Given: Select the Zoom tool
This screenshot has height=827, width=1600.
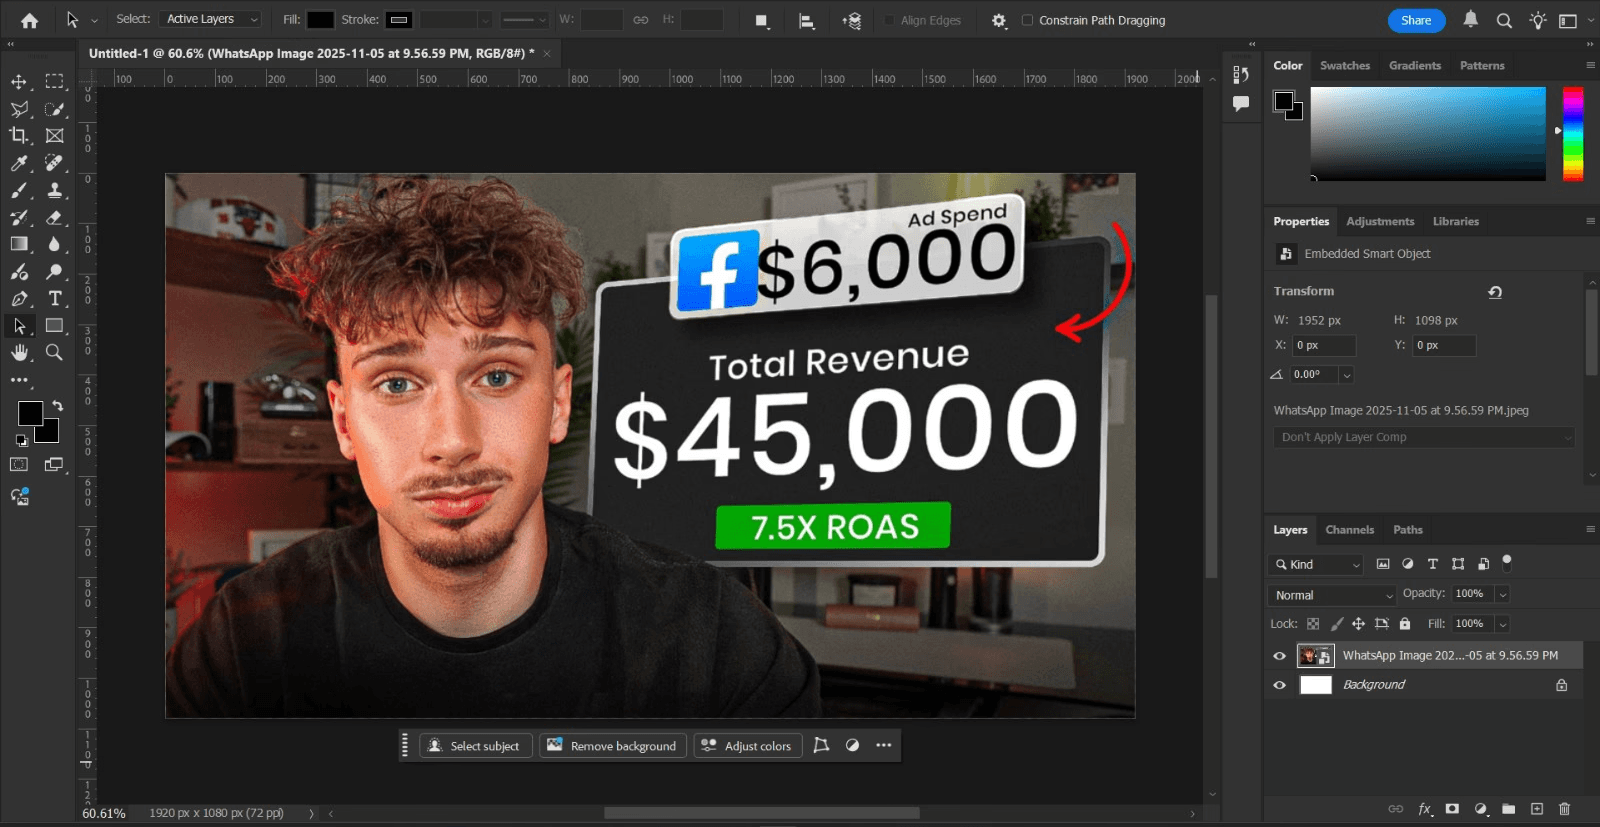Looking at the screenshot, I should point(55,352).
